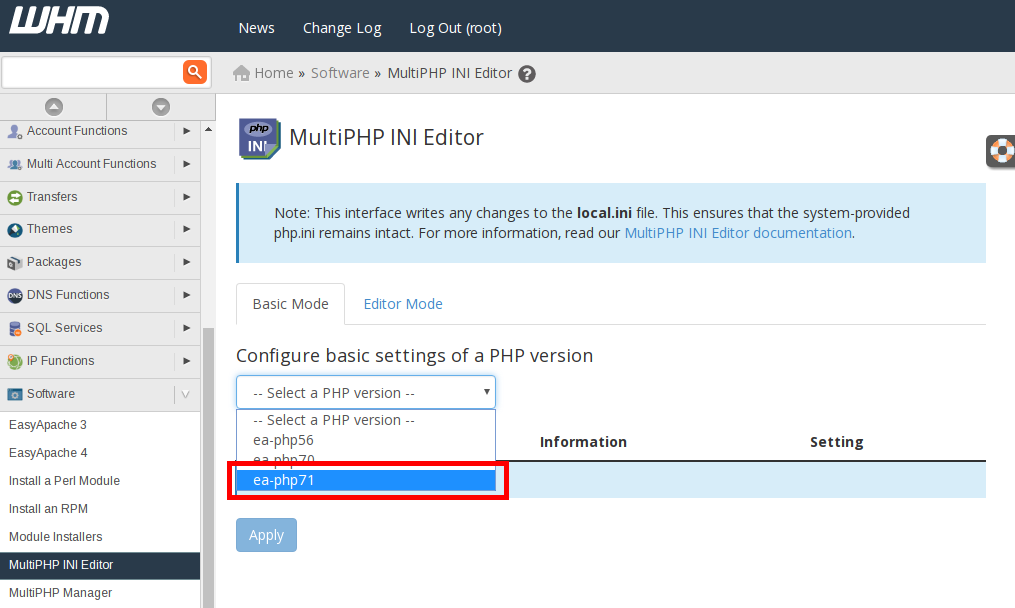The height and width of the screenshot is (608, 1015).
Task: Collapse the Software section chevron
Action: pos(186,394)
